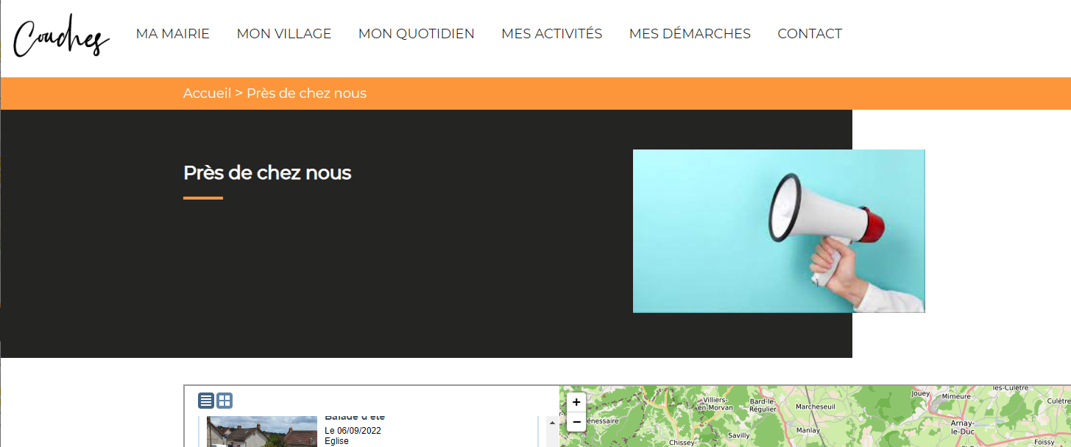Viewport: 1071px width, 447px height.
Task: Click the 'Près de chez nous' breadcrumb
Action: 307,93
